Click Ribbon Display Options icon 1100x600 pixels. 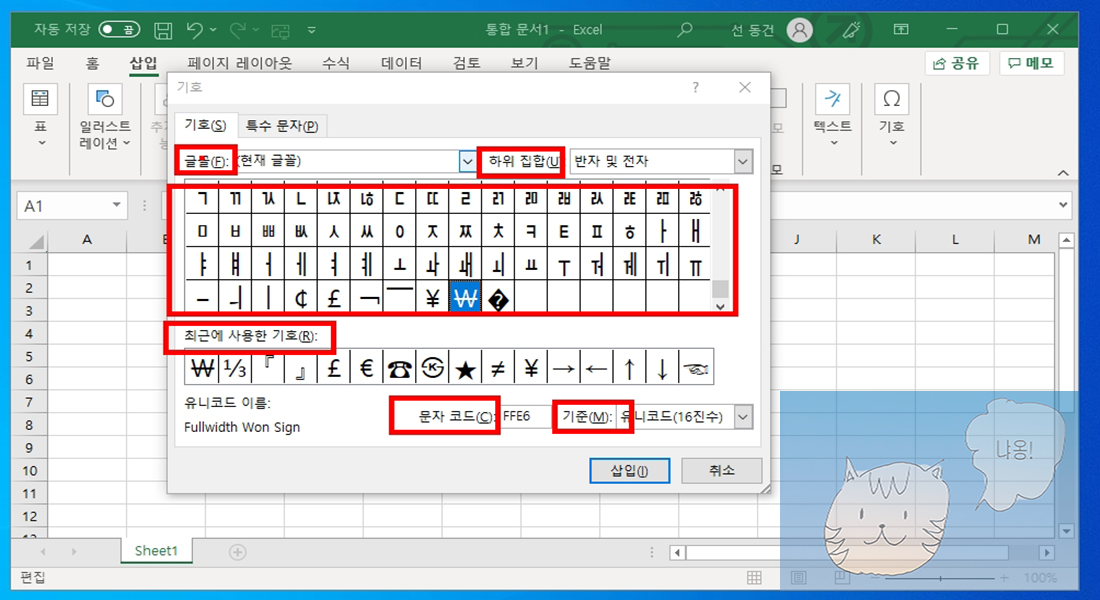(x=901, y=29)
